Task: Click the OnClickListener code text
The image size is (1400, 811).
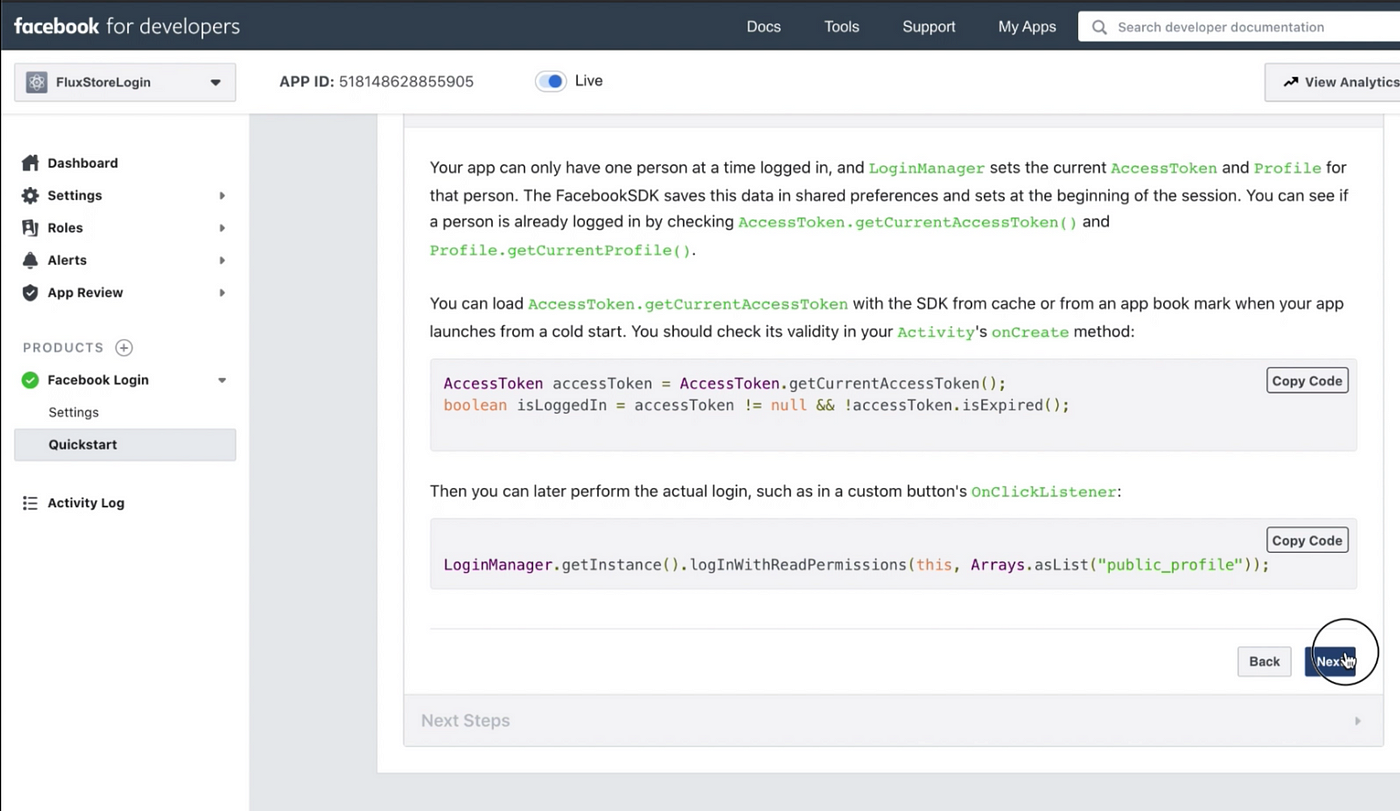Action: pyautogui.click(x=1043, y=492)
